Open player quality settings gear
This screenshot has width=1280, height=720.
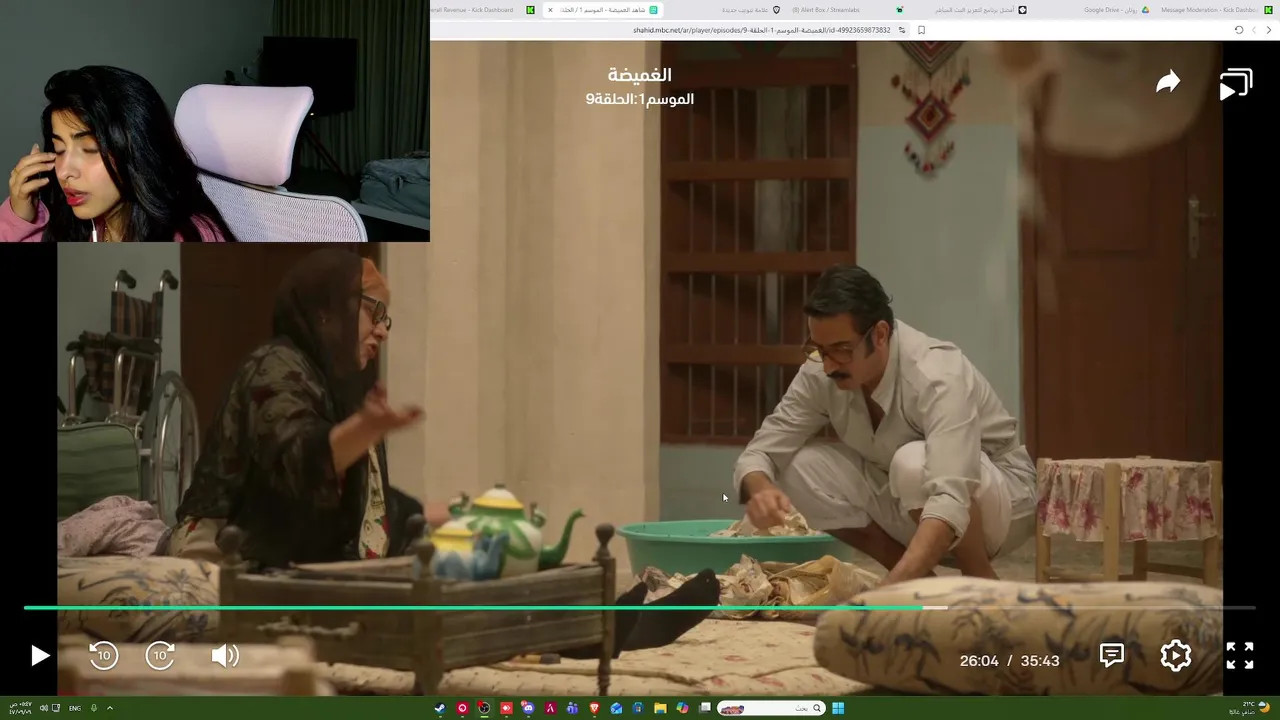(1176, 655)
